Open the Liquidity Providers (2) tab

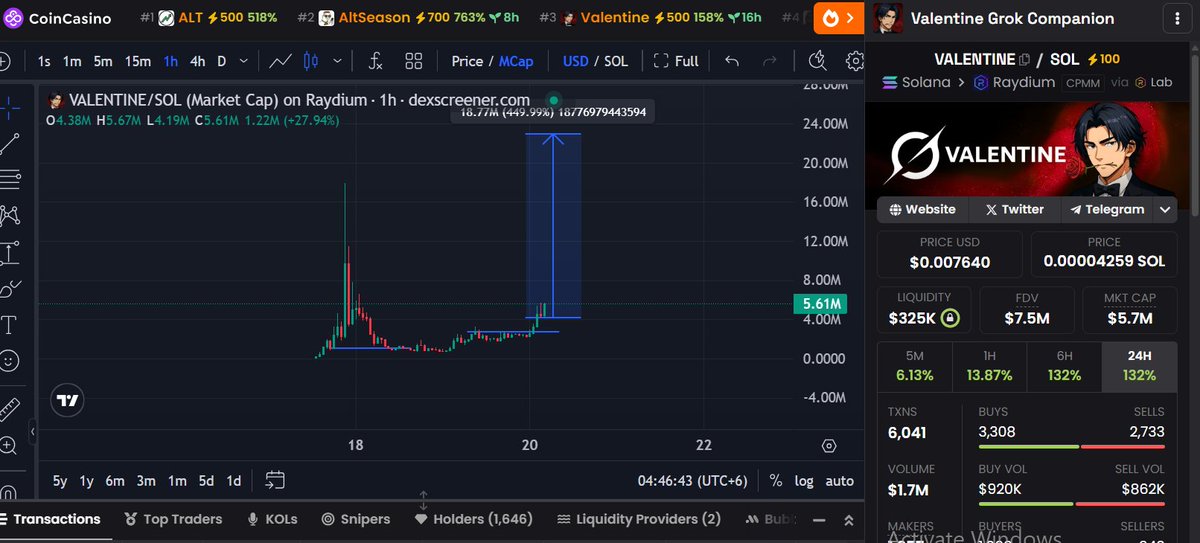coord(638,519)
